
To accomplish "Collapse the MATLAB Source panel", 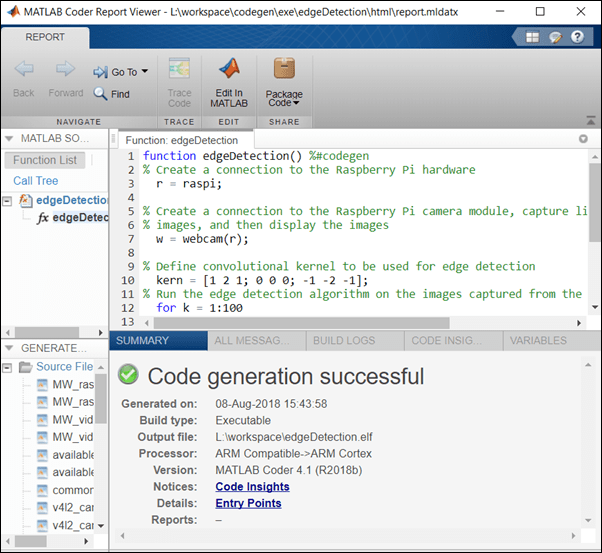I will pos(10,138).
